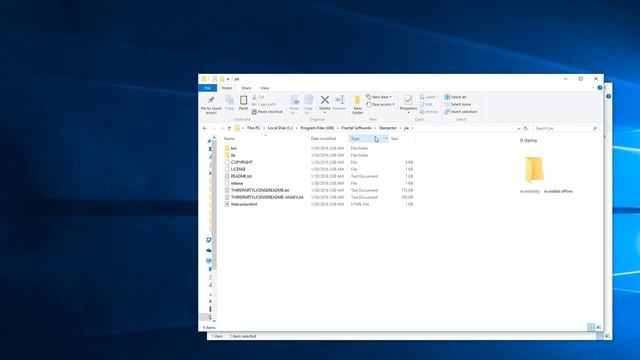This screenshot has height=360, width=640.
Task: Create a New folder from ribbon
Action: click(x=358, y=104)
